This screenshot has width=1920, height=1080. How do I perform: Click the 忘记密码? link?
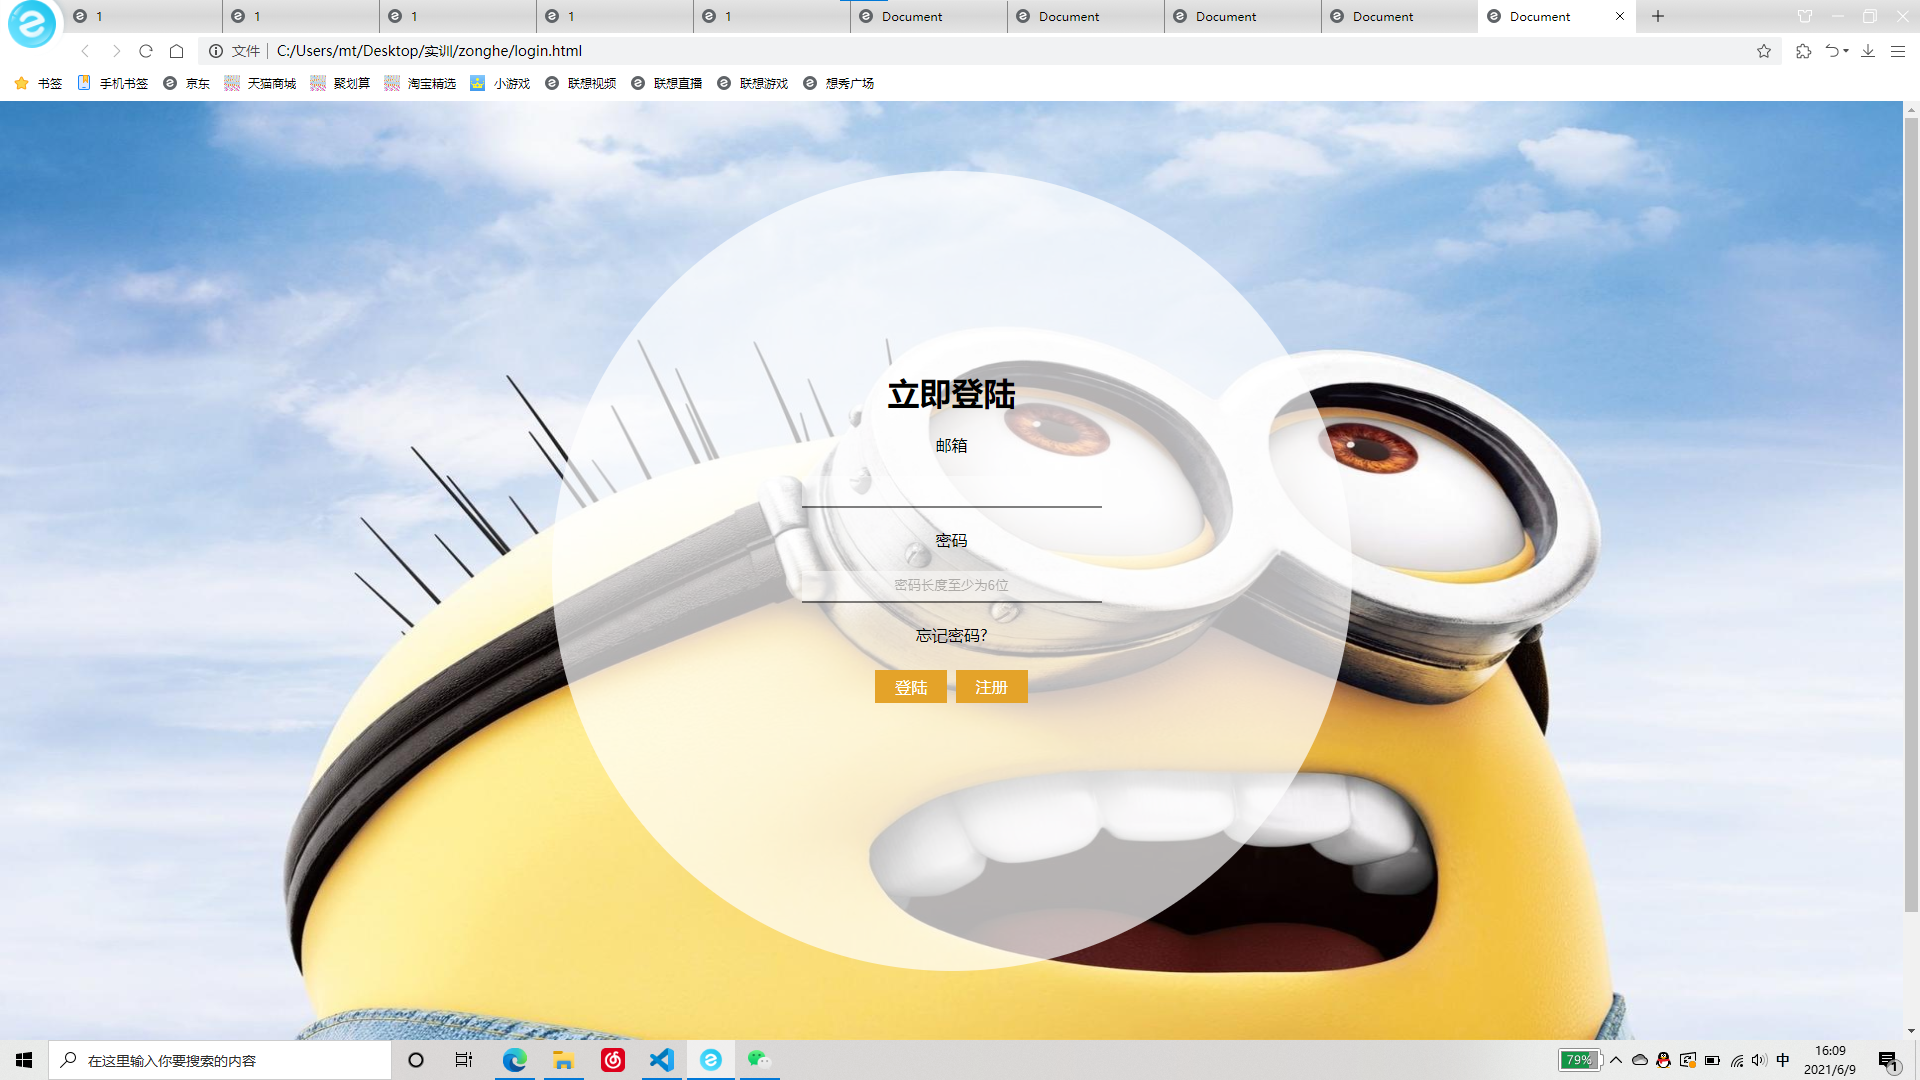pos(951,635)
